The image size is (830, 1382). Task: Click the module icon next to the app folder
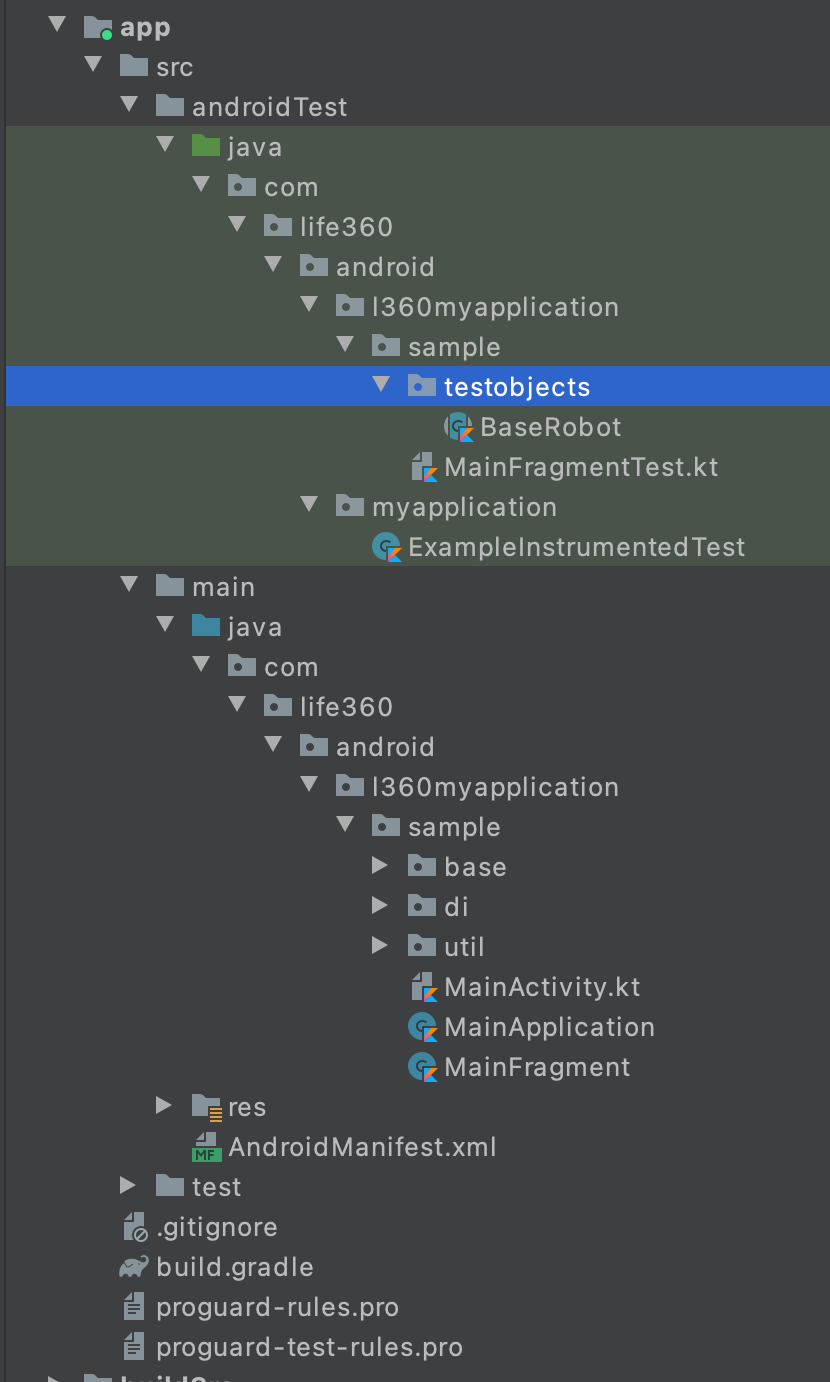click(95, 27)
